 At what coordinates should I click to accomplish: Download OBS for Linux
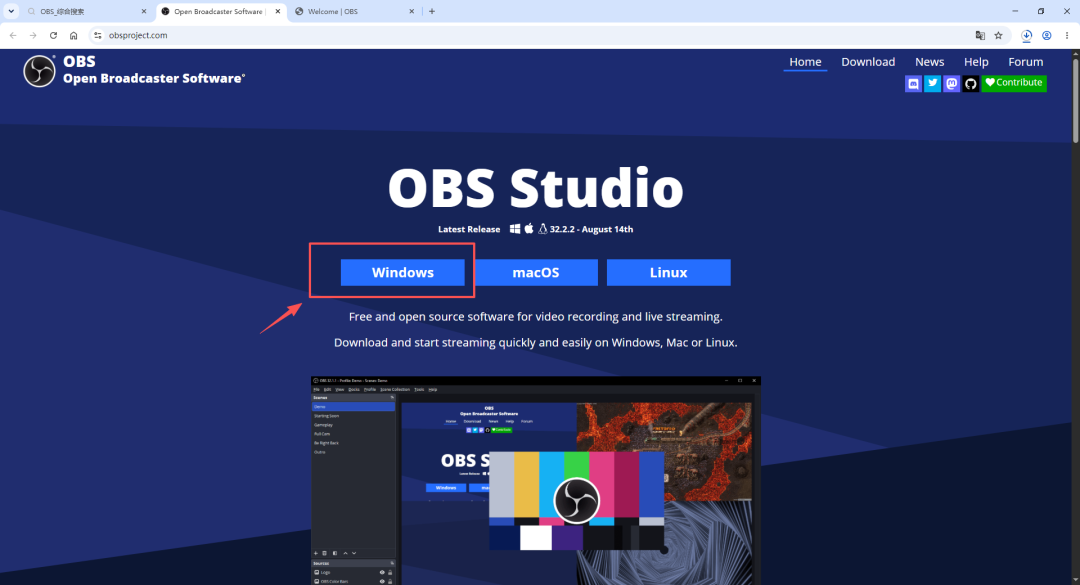668,272
